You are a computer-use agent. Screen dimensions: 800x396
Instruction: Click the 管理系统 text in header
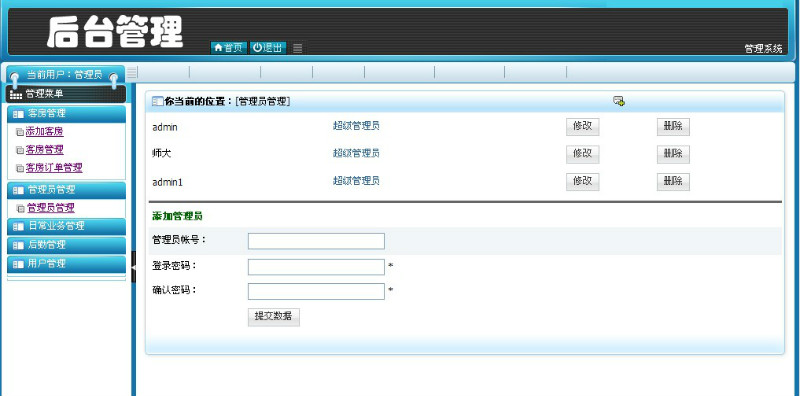click(763, 49)
